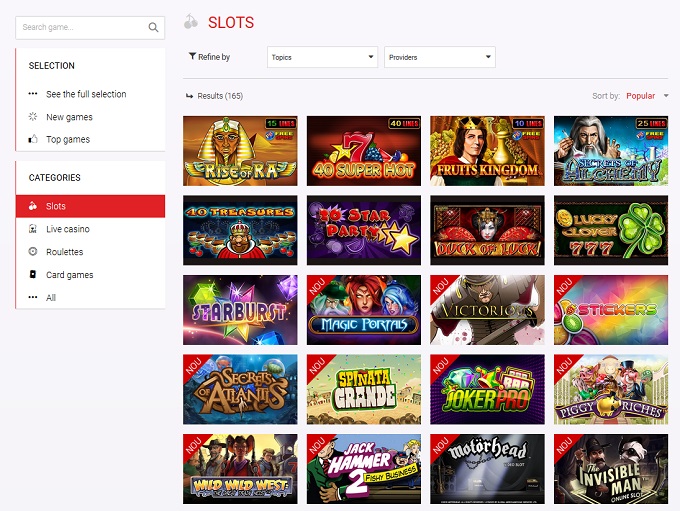The height and width of the screenshot is (511, 680).
Task: Click the Card games icon
Action: [x=33, y=275]
